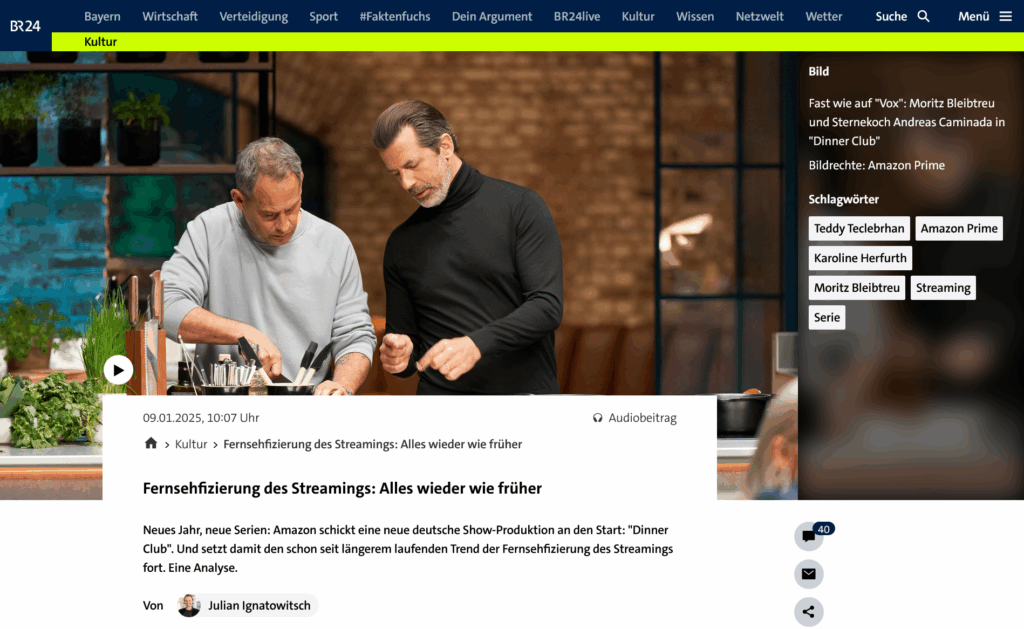
Task: Click the share icon
Action: coord(808,612)
